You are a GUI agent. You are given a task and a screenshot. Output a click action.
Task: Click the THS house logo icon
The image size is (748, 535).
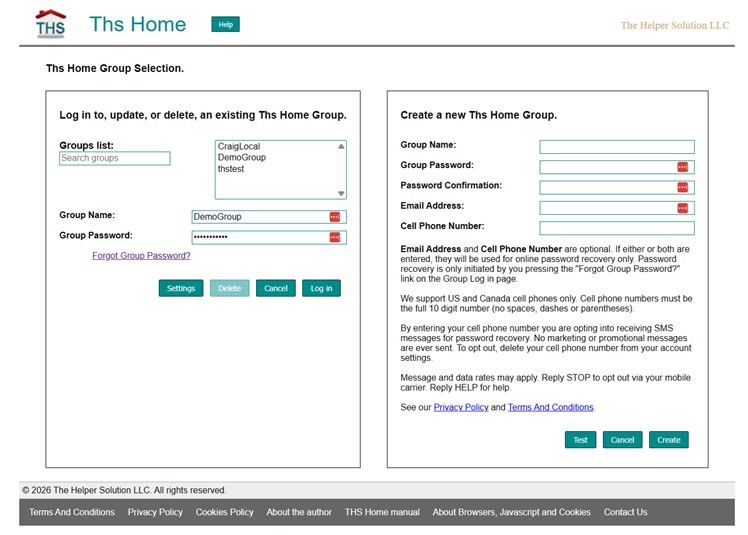point(50,24)
